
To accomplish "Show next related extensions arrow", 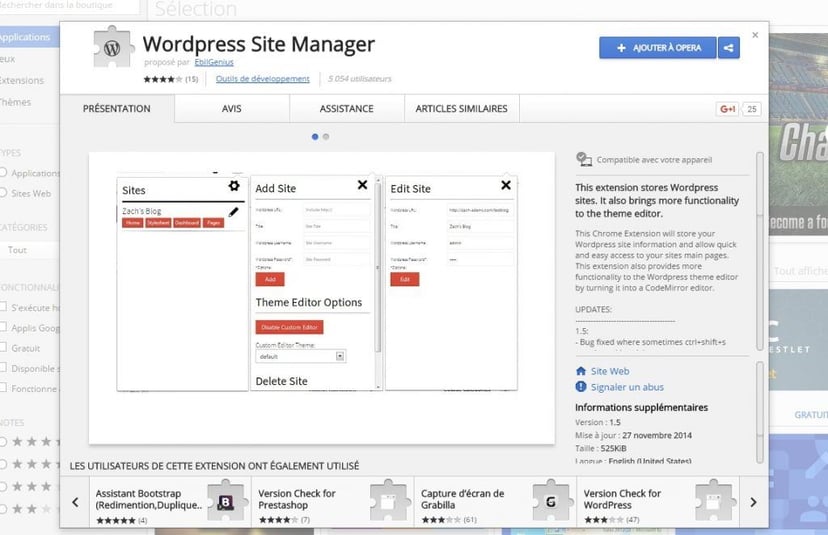I will pyautogui.click(x=754, y=502).
